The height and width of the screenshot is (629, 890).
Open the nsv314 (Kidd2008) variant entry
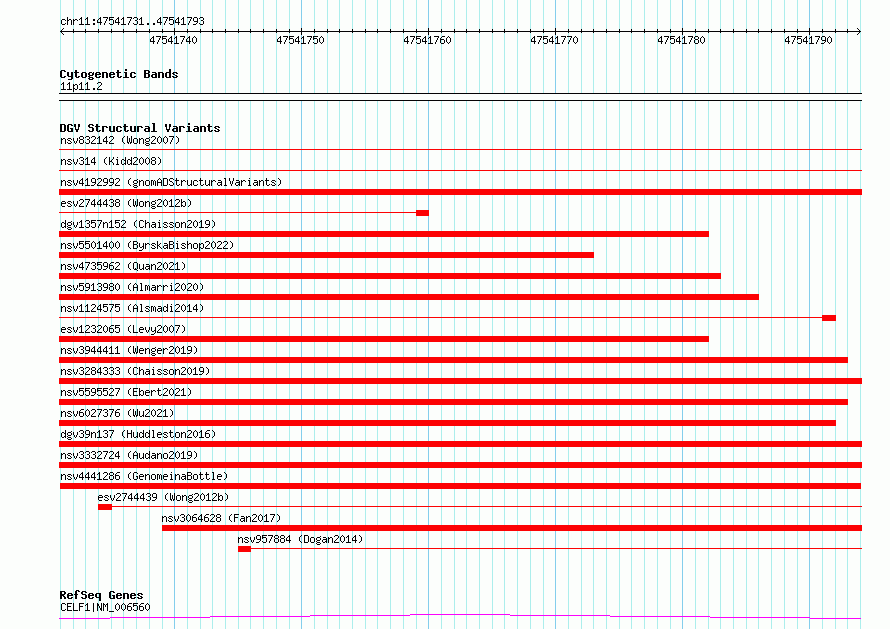(111, 161)
